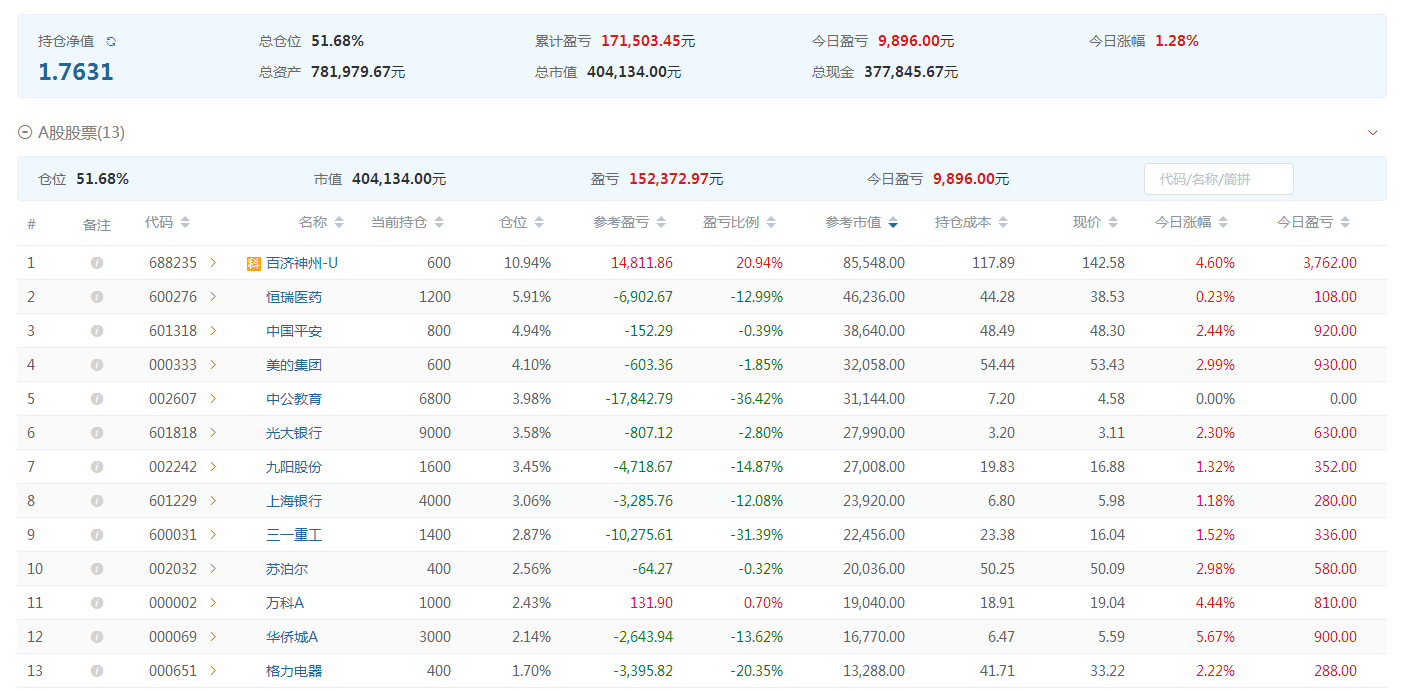Expand arrow next to code 000333
Viewport: 1427px width, 691px height.
(213, 365)
